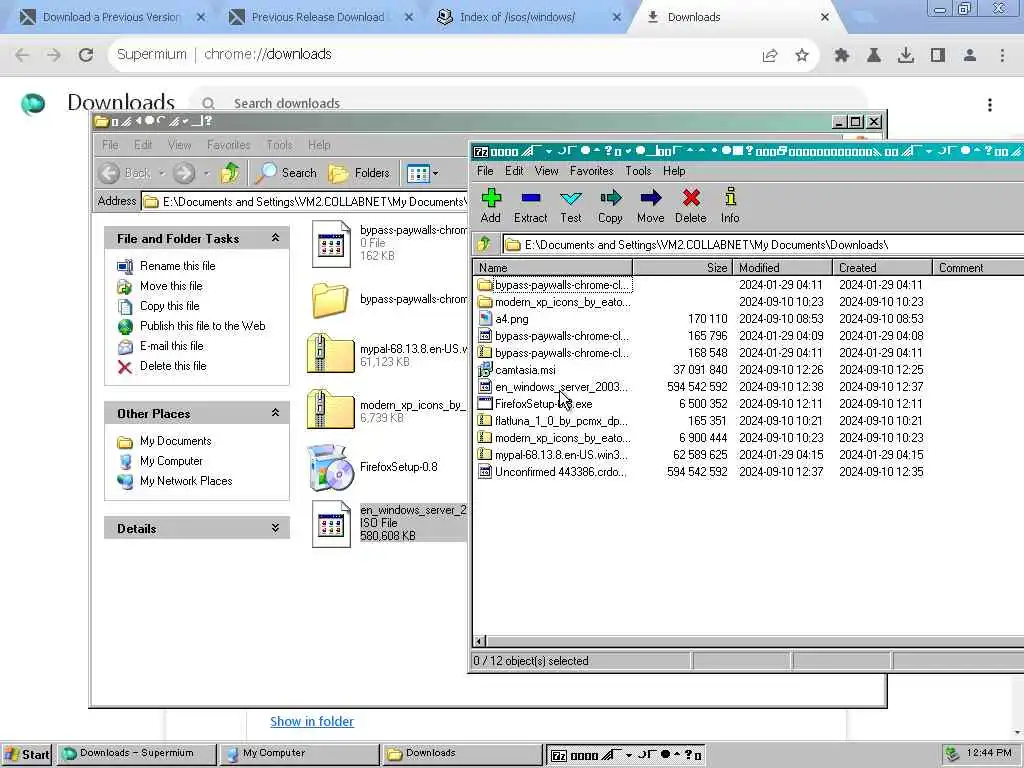Switch to Downloads folder taskbar button
This screenshot has width=1024, height=768.
tap(460, 754)
